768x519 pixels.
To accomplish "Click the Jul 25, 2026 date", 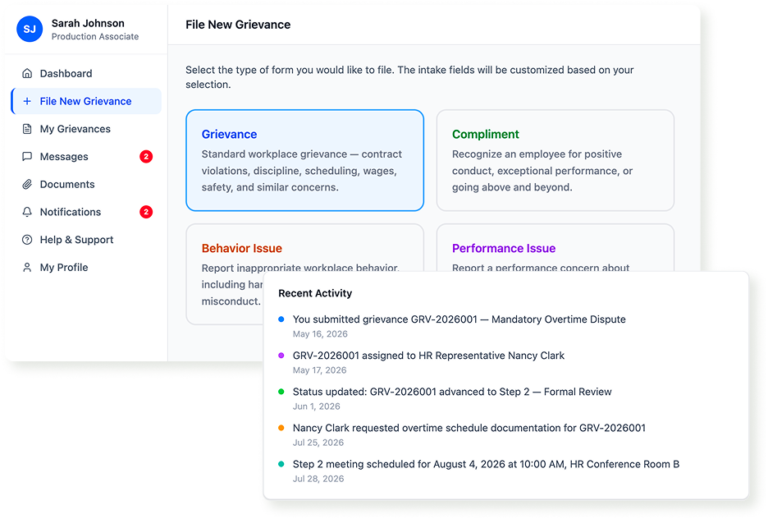I will (x=318, y=443).
